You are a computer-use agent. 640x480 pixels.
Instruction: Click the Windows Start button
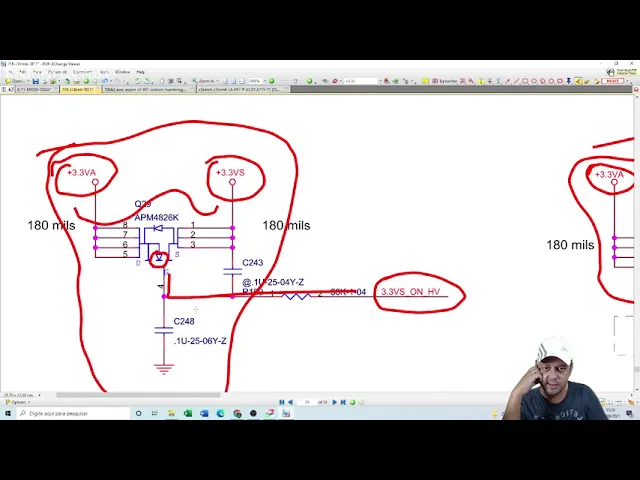(8, 413)
